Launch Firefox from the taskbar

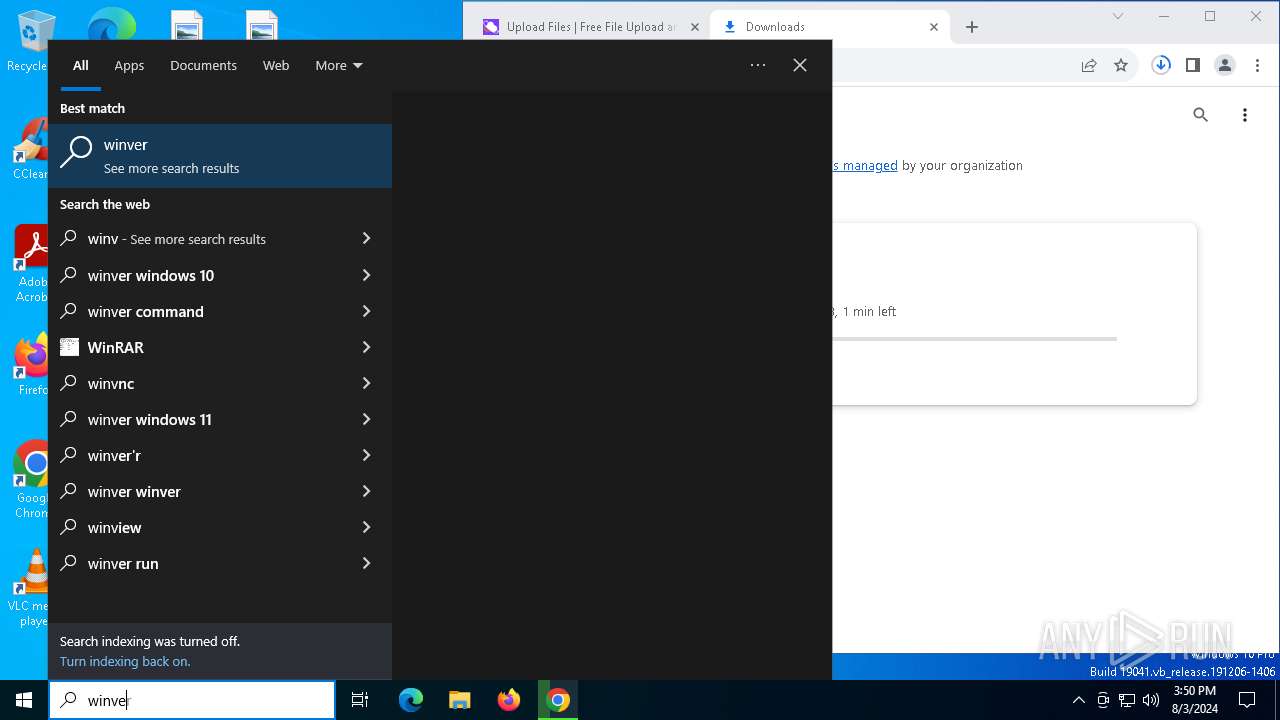click(509, 700)
